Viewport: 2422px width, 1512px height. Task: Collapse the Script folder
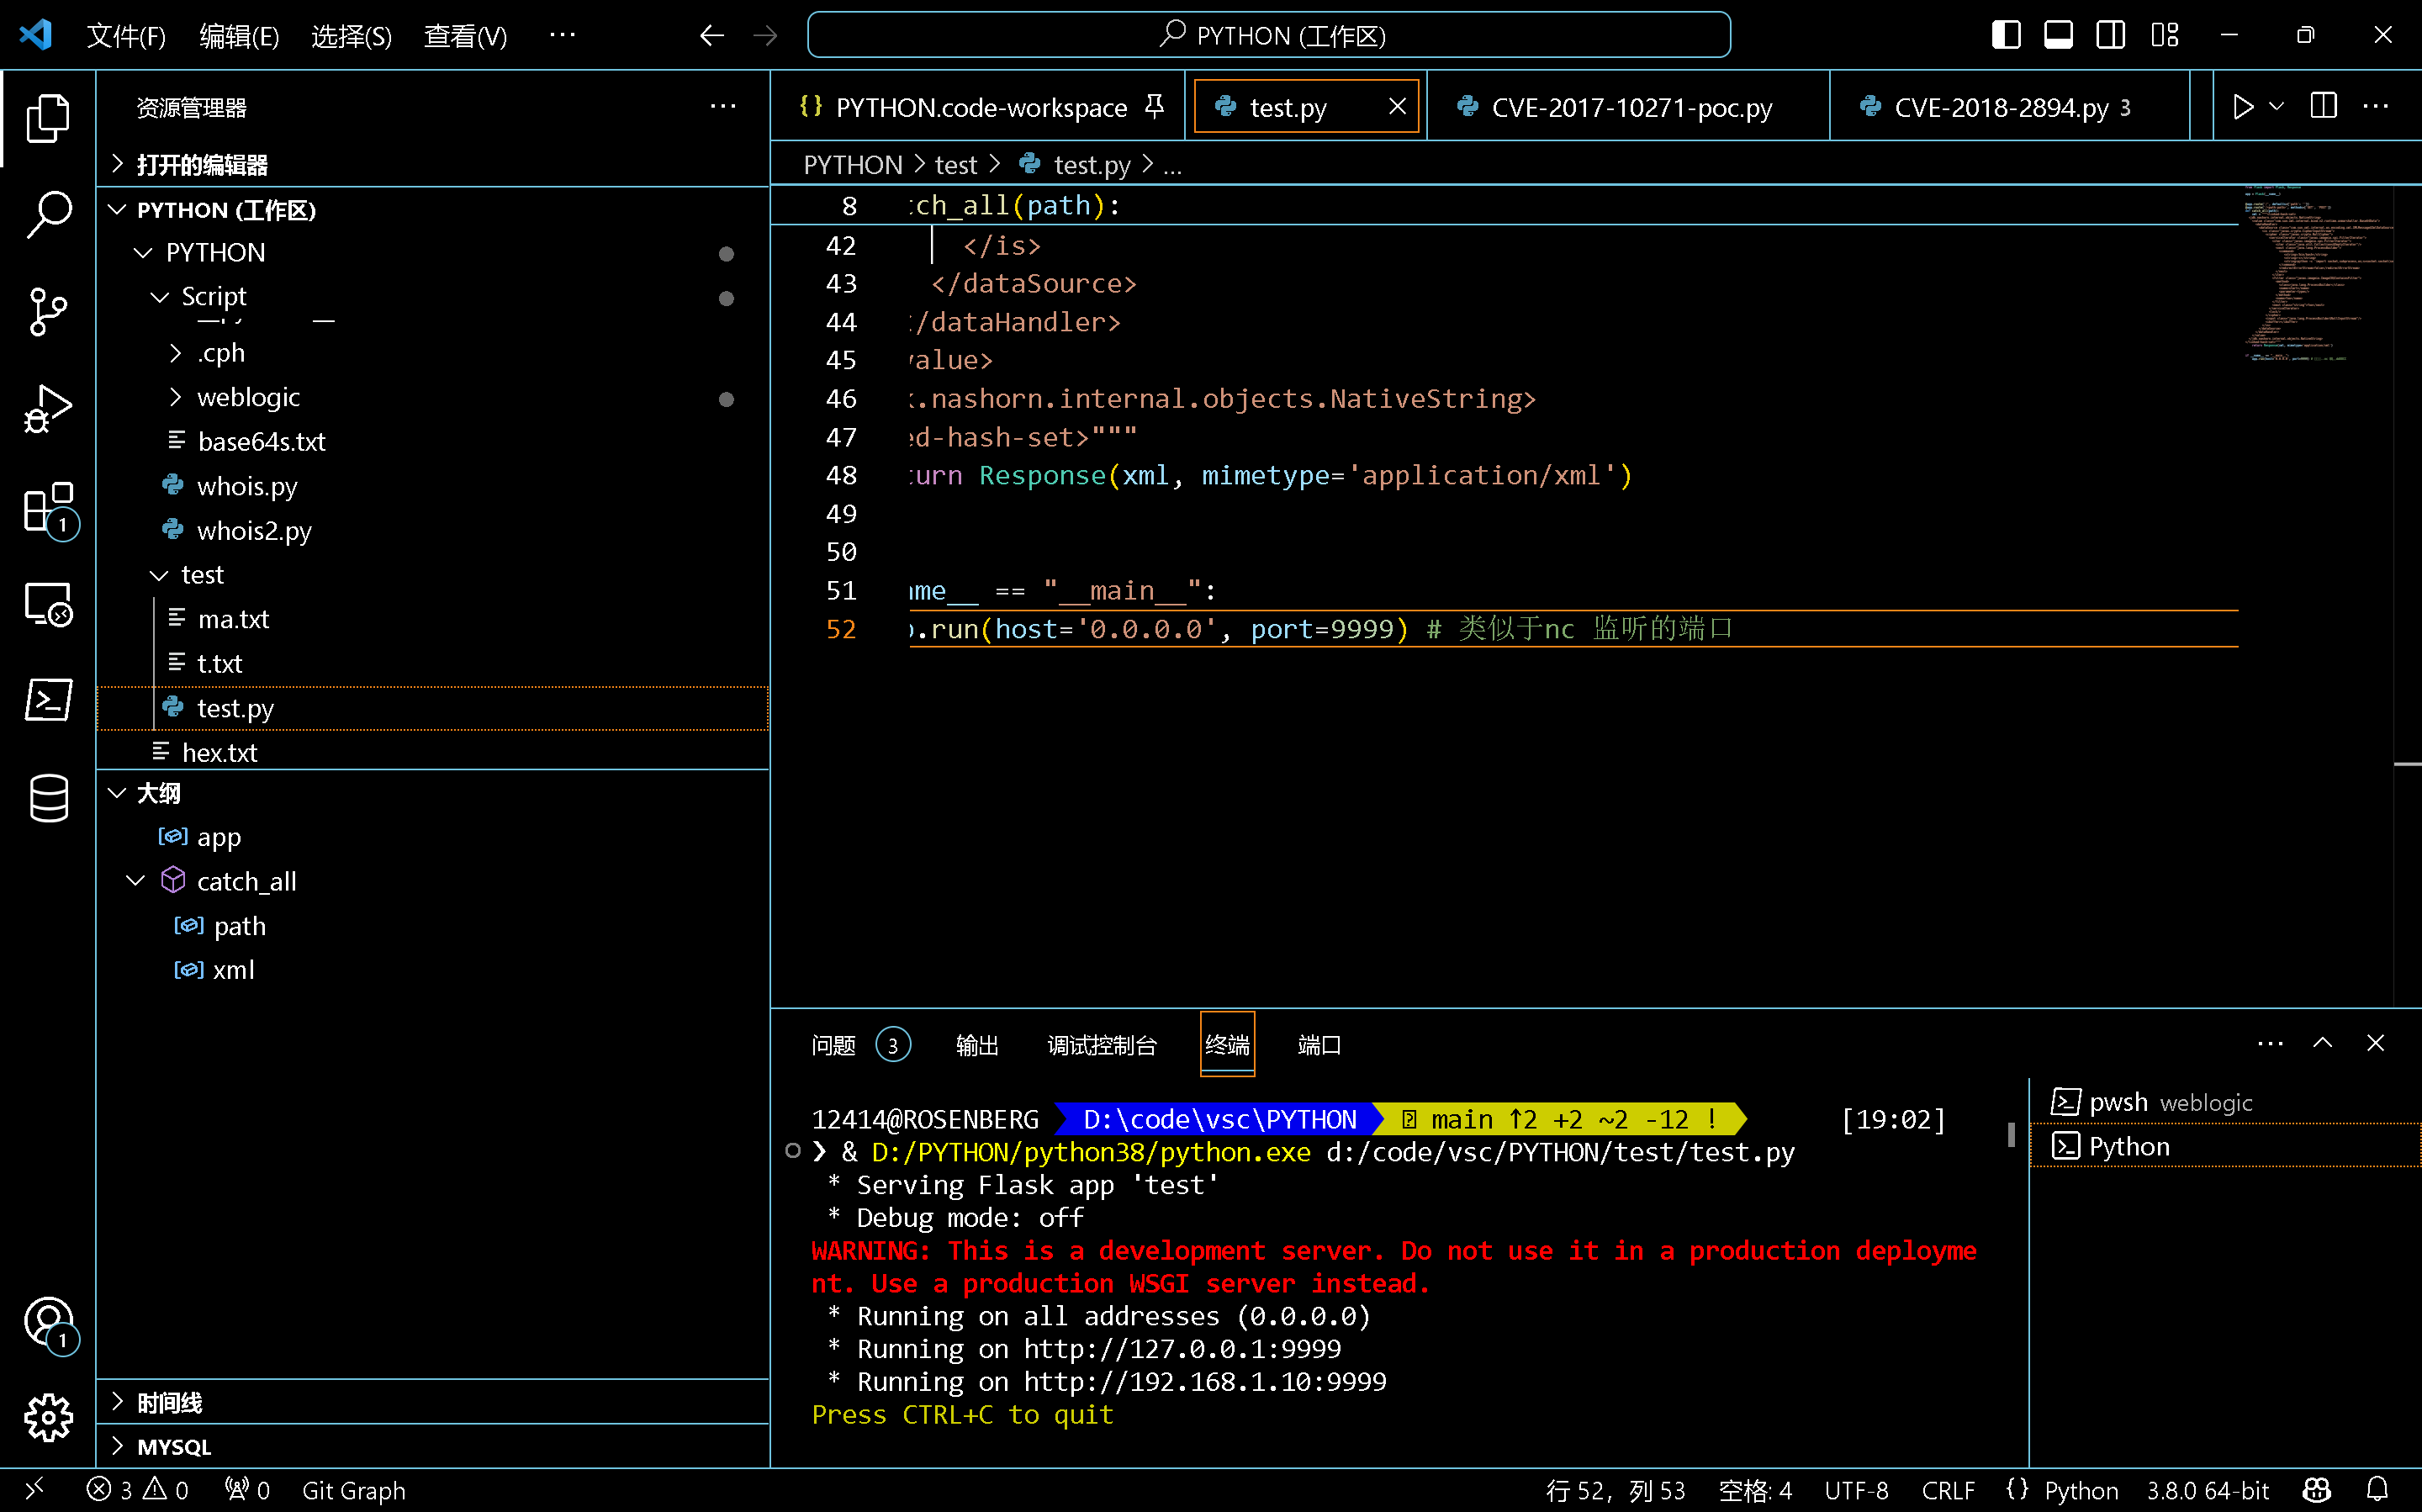click(x=159, y=296)
